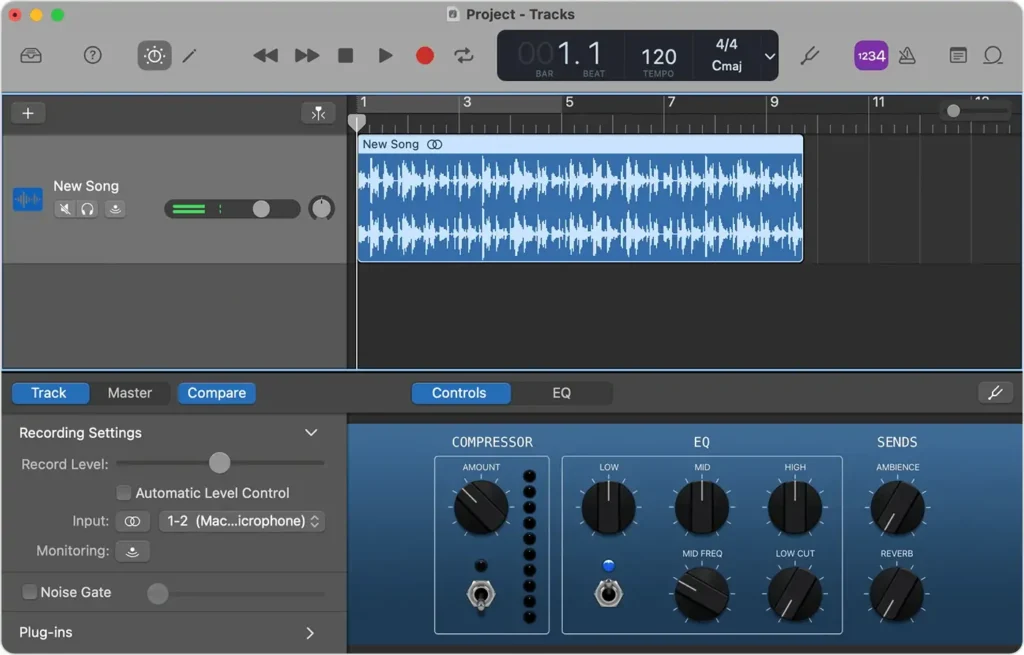Toggle the metronome icon
1024x655 pixels.
pyautogui.click(x=907, y=56)
